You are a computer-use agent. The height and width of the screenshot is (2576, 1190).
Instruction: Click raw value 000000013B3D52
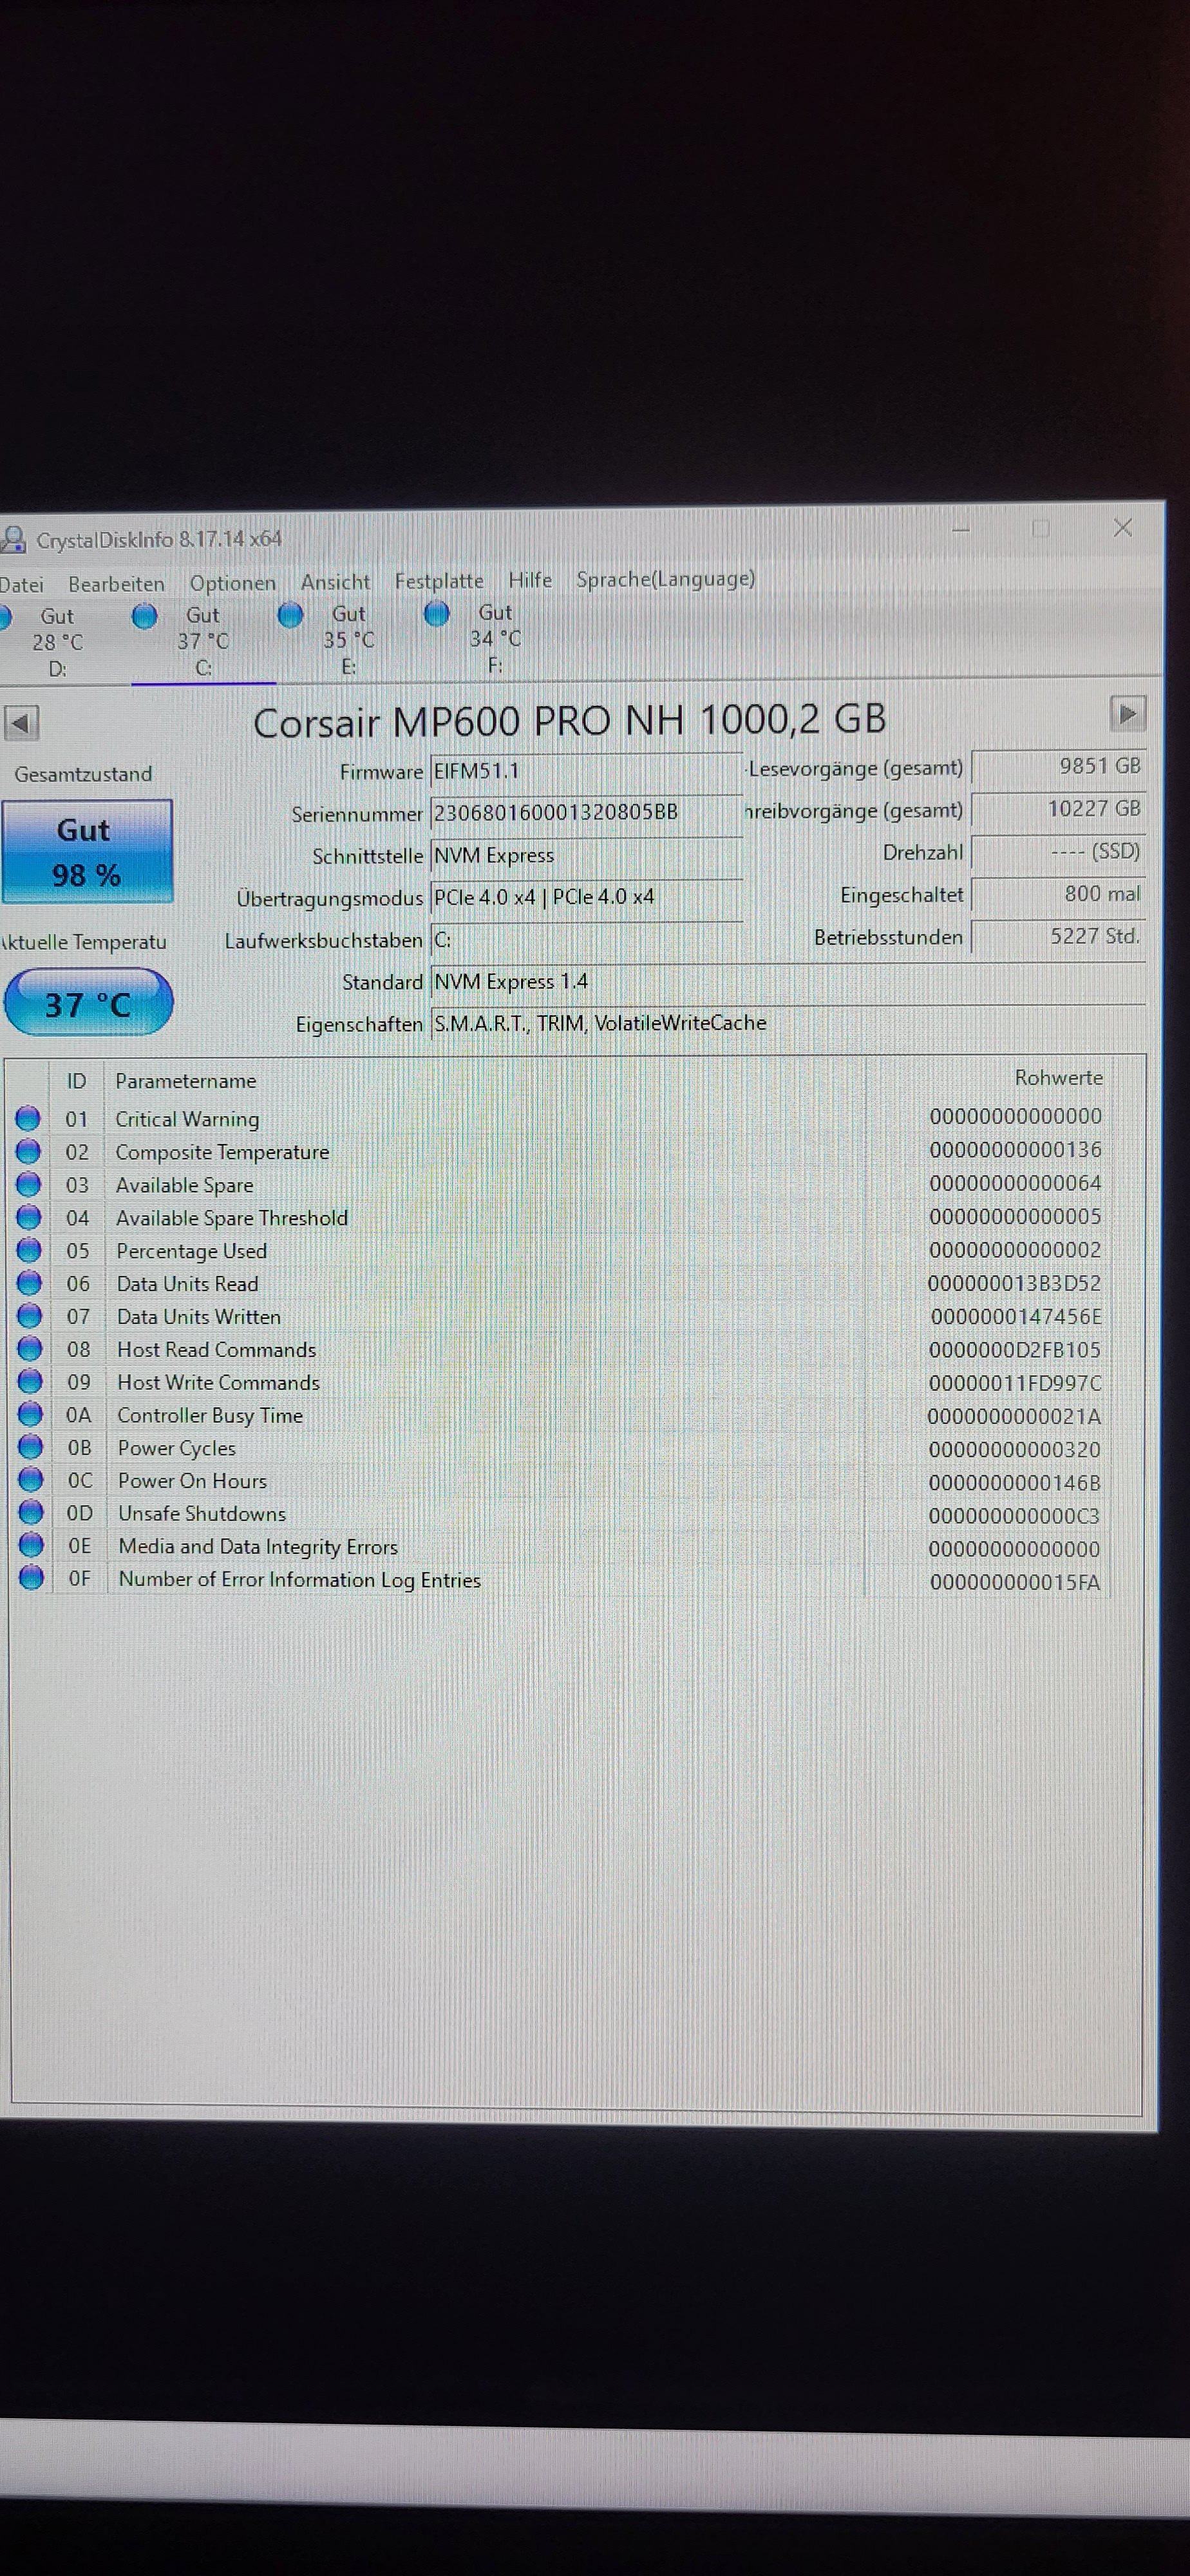1014,1283
